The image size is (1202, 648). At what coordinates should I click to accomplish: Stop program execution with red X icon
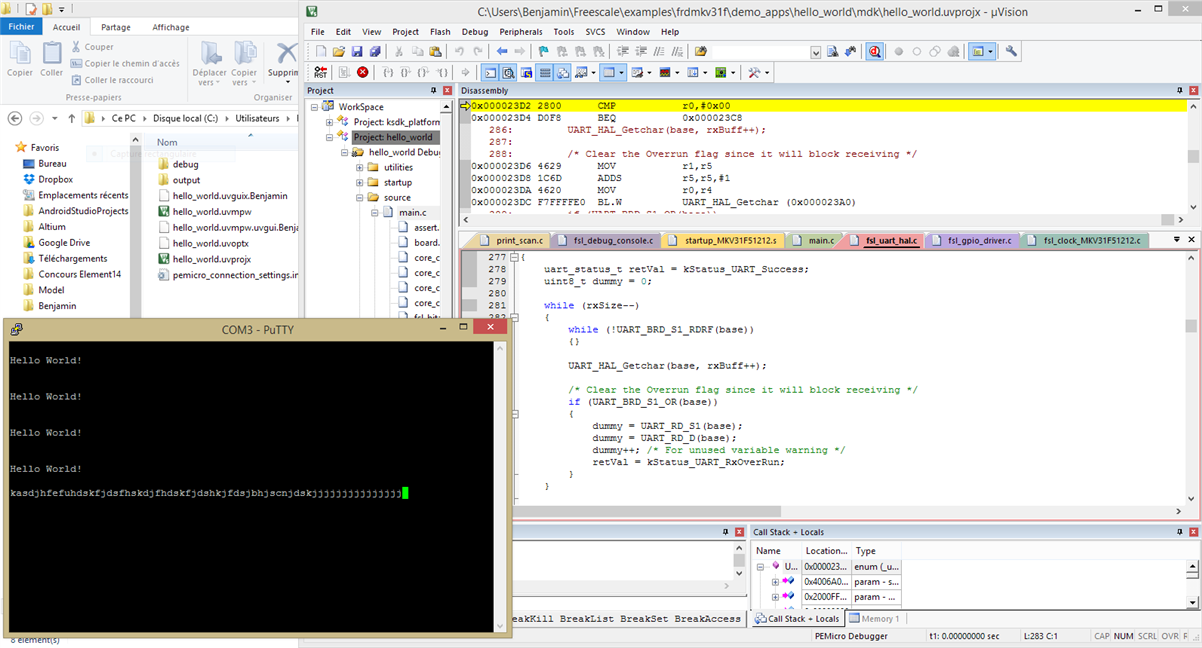click(362, 72)
